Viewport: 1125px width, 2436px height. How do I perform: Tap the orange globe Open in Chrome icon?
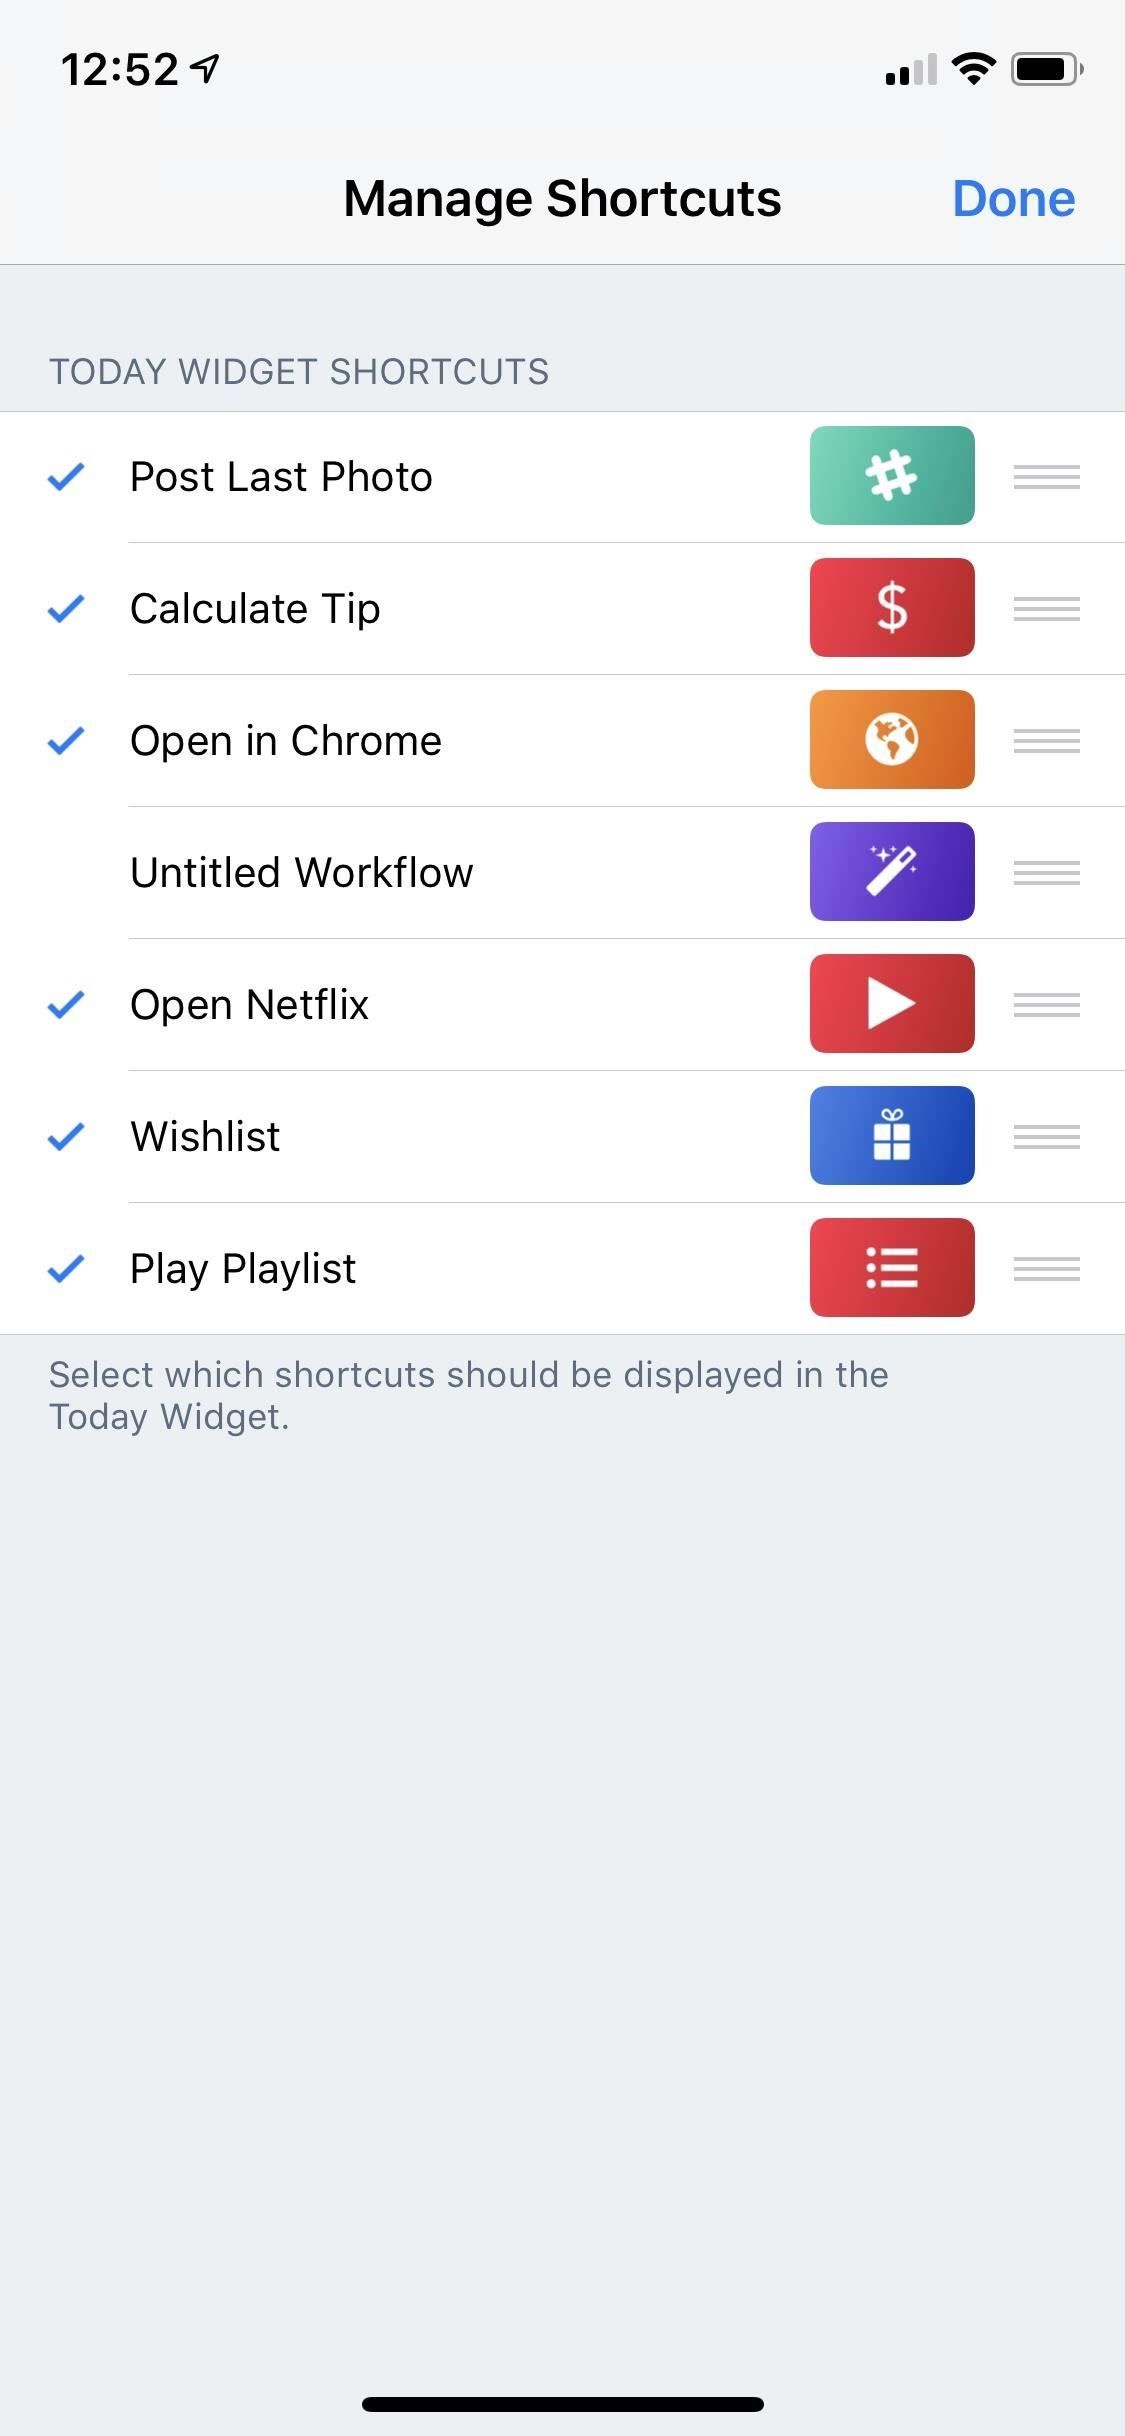(x=892, y=740)
